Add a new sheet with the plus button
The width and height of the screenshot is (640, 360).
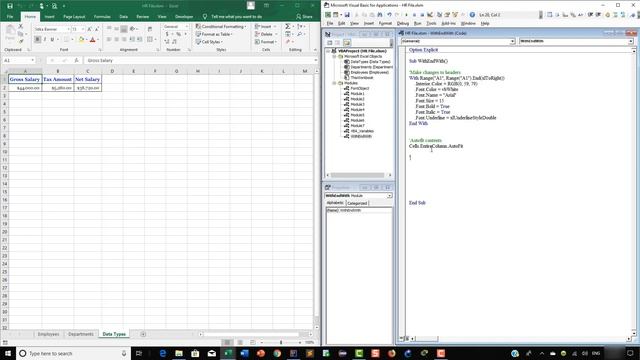pos(143,334)
